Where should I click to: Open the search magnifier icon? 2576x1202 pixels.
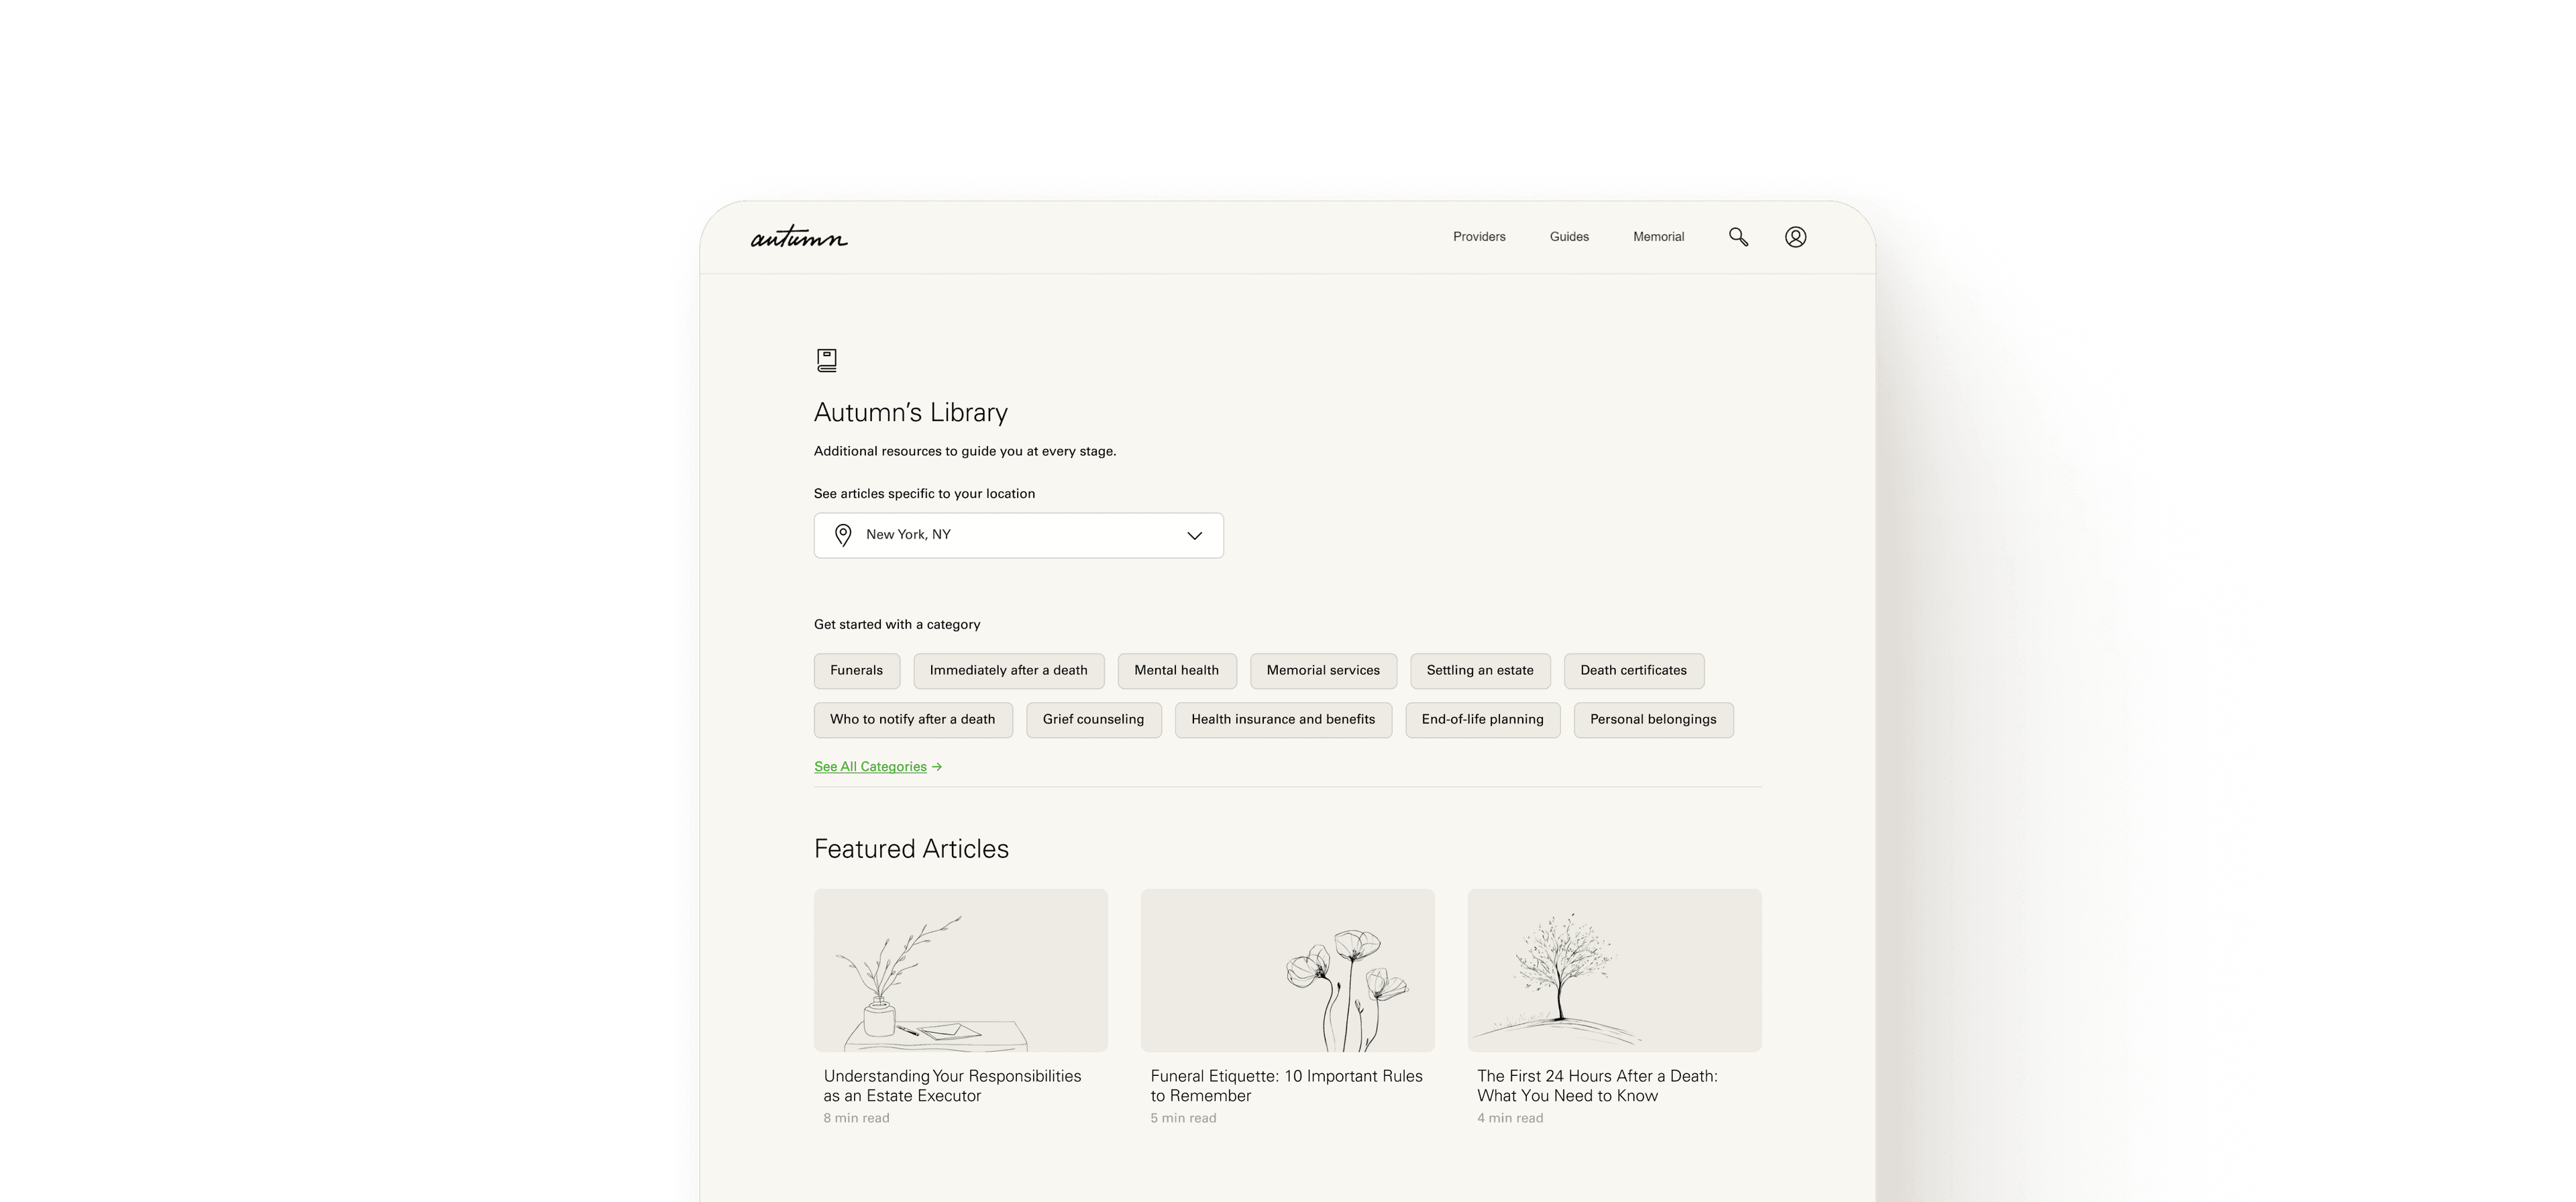[x=1739, y=237]
